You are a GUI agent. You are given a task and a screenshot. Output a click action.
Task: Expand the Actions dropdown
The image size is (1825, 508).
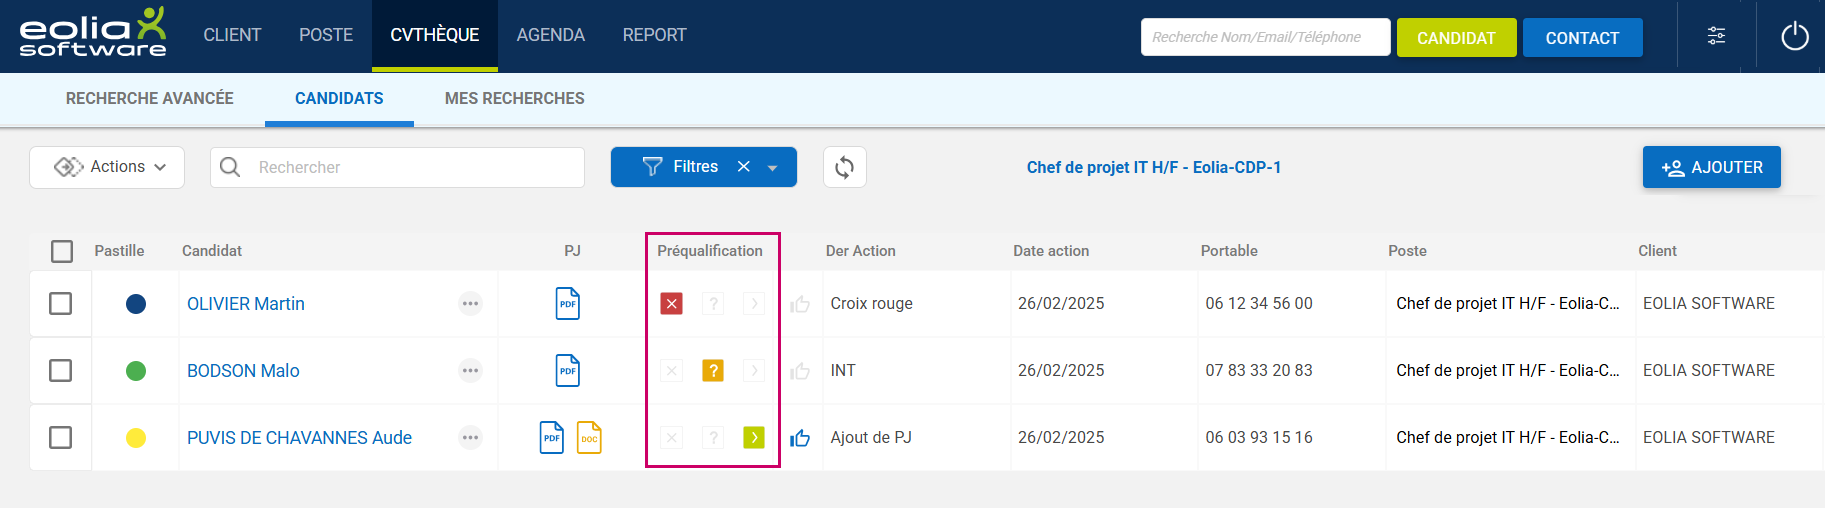coord(107,167)
